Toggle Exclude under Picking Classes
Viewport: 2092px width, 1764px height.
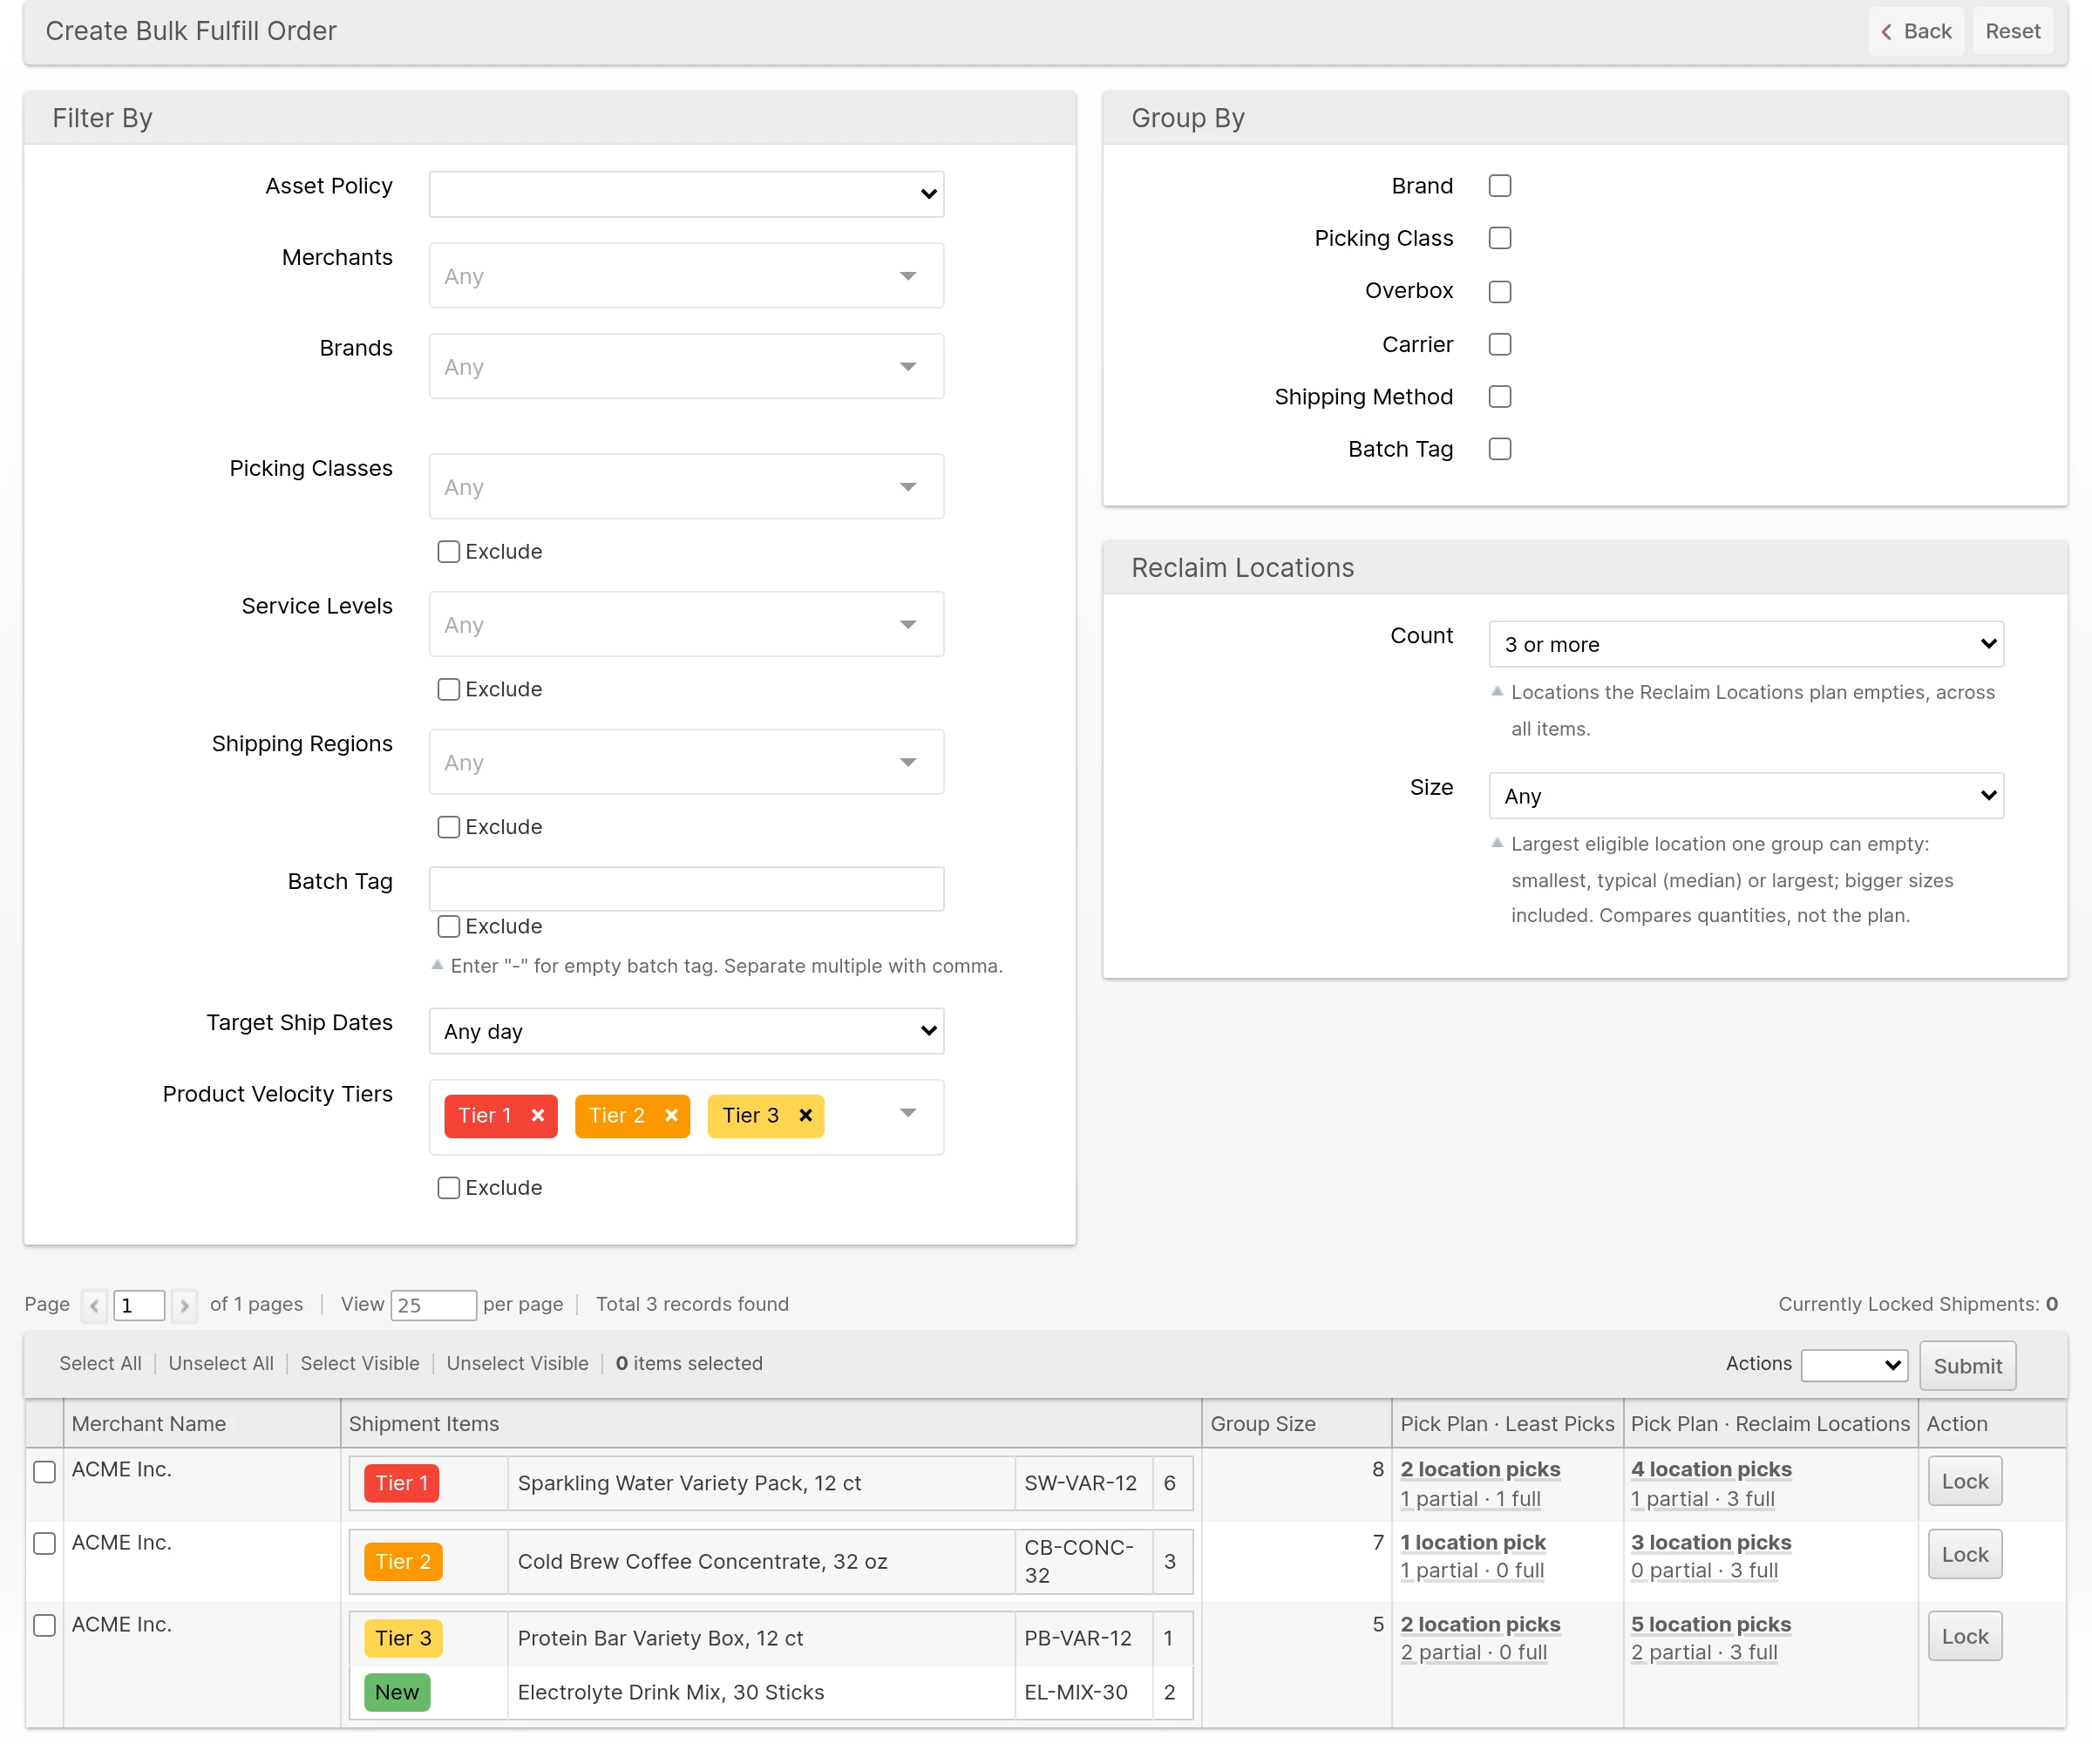449,552
